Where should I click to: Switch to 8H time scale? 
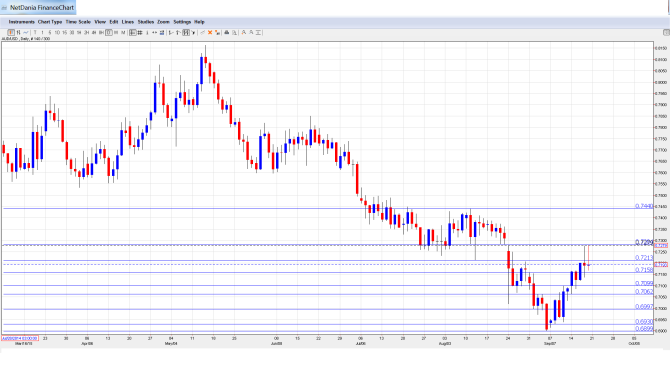point(101,32)
